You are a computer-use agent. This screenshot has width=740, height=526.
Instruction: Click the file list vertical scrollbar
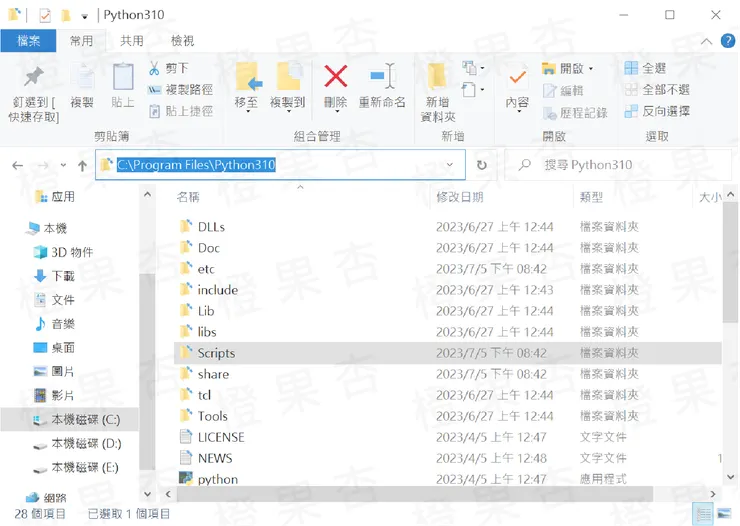point(731,264)
